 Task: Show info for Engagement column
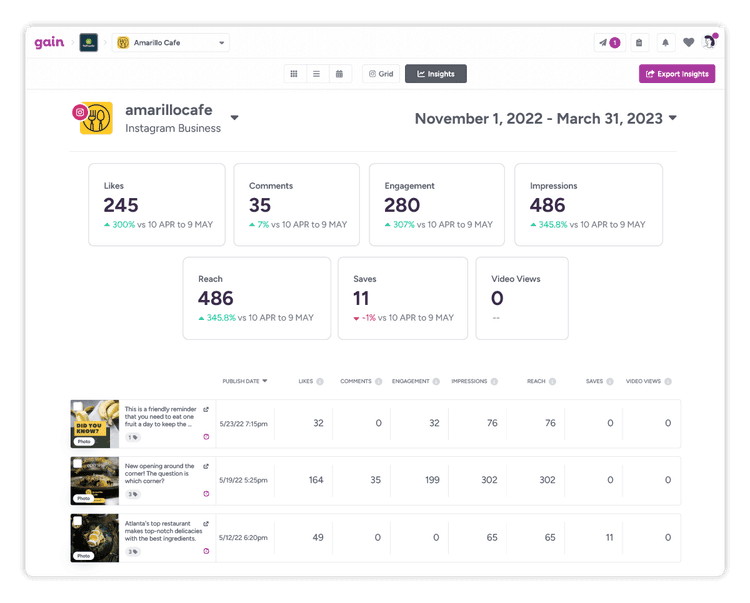click(x=436, y=381)
